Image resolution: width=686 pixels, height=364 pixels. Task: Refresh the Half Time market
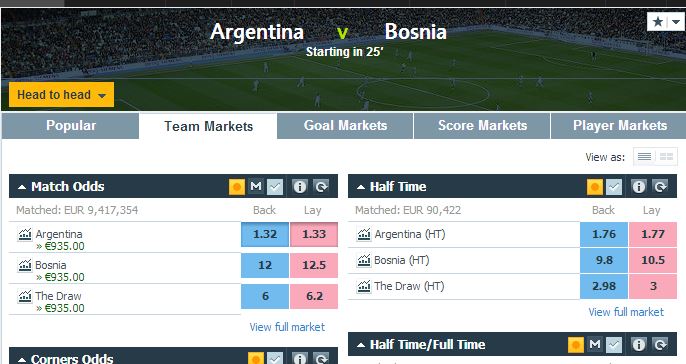[x=660, y=187]
